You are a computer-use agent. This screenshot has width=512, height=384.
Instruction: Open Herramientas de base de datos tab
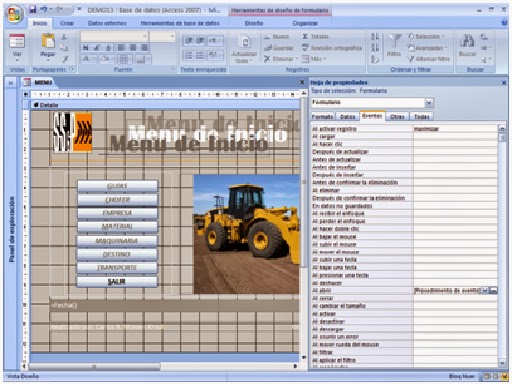[x=180, y=23]
